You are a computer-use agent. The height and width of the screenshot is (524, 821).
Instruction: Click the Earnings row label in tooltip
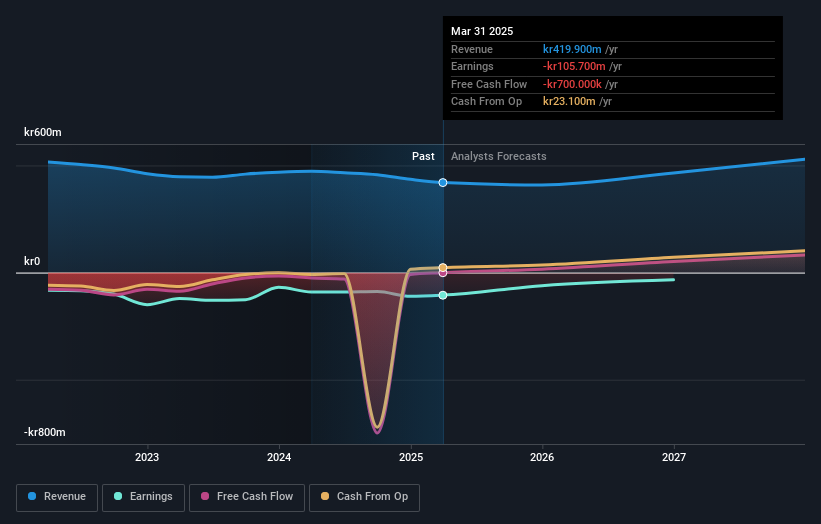pos(472,66)
